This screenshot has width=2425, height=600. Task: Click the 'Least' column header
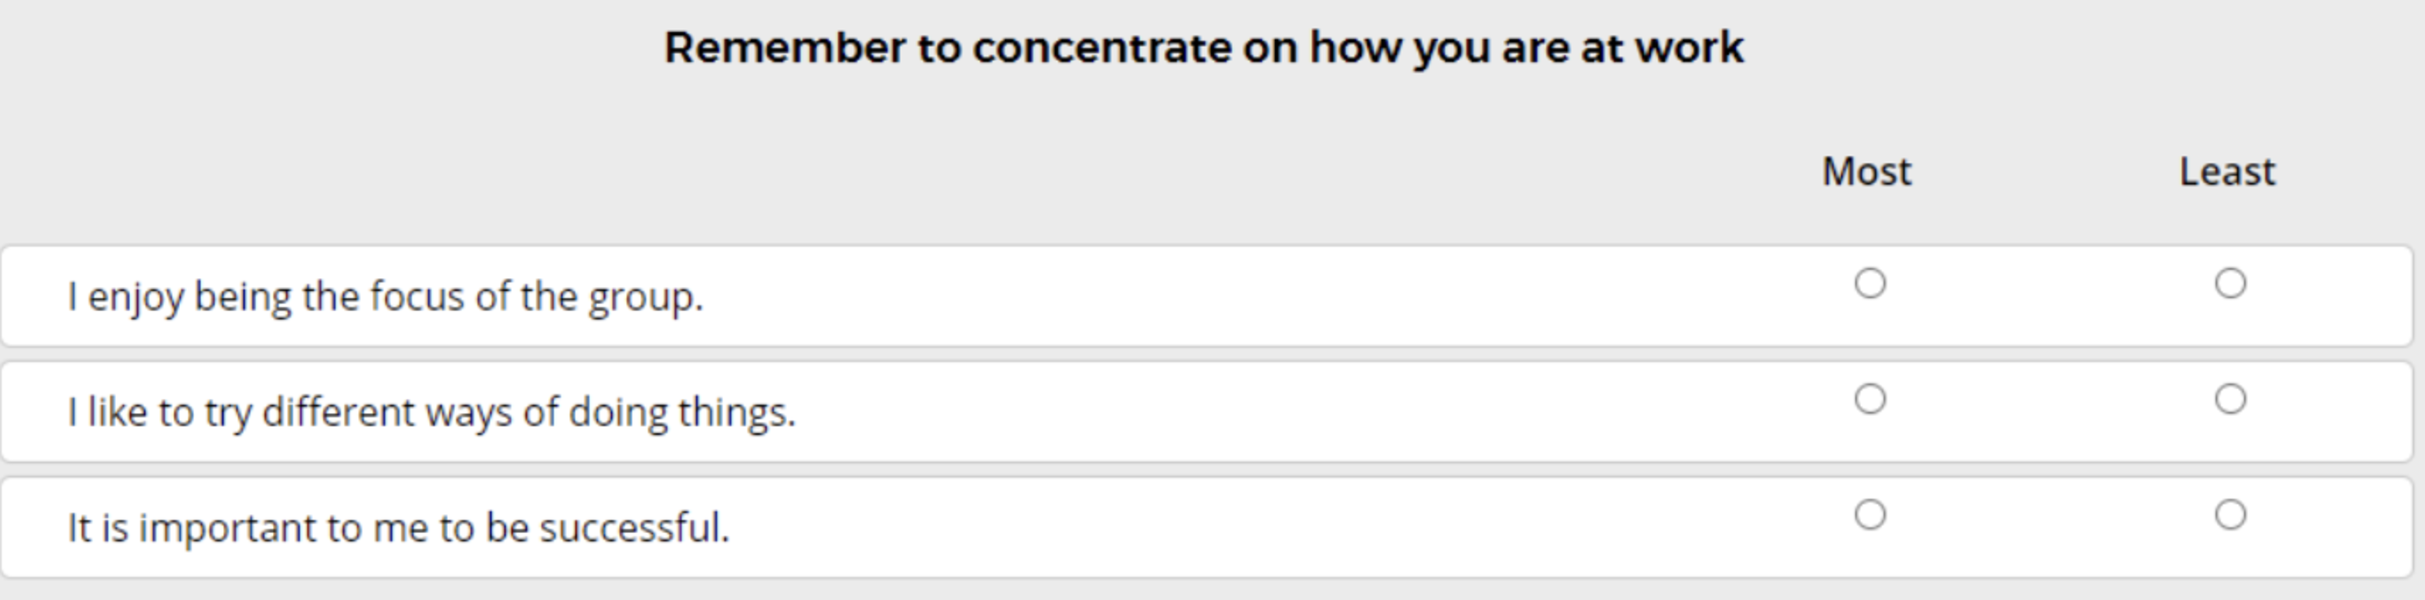click(2227, 172)
